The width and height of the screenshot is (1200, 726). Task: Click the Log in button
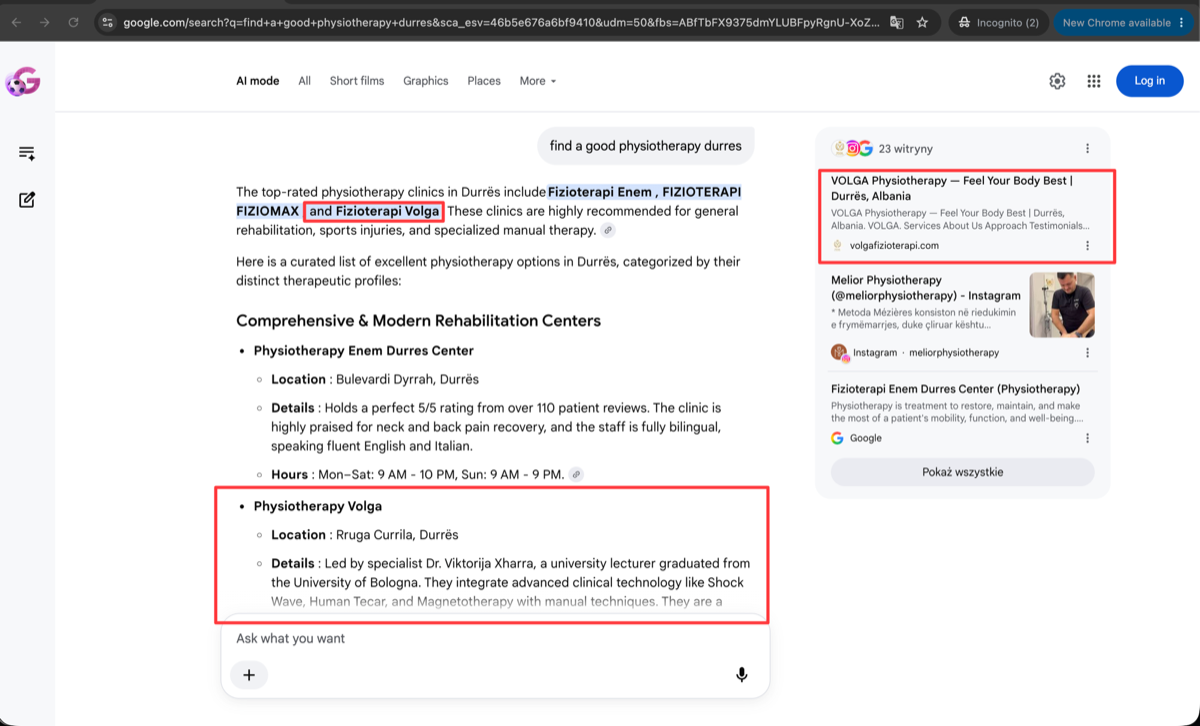click(x=1150, y=81)
